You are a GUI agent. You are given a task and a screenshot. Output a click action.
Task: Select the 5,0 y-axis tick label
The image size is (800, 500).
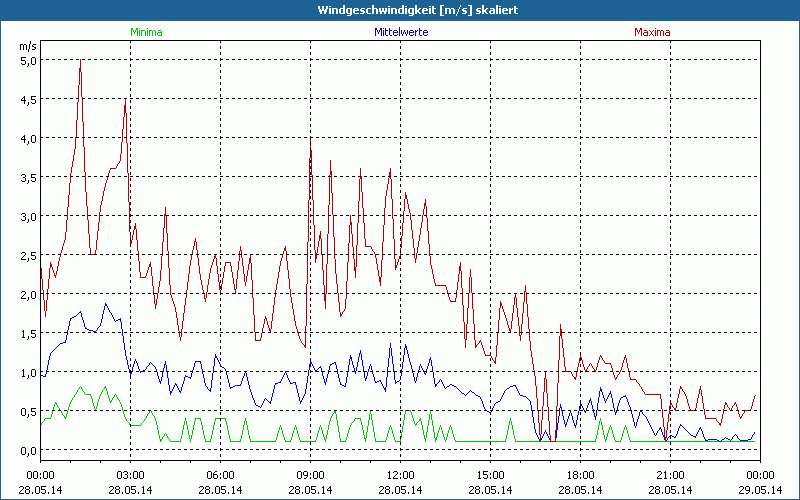click(x=28, y=60)
